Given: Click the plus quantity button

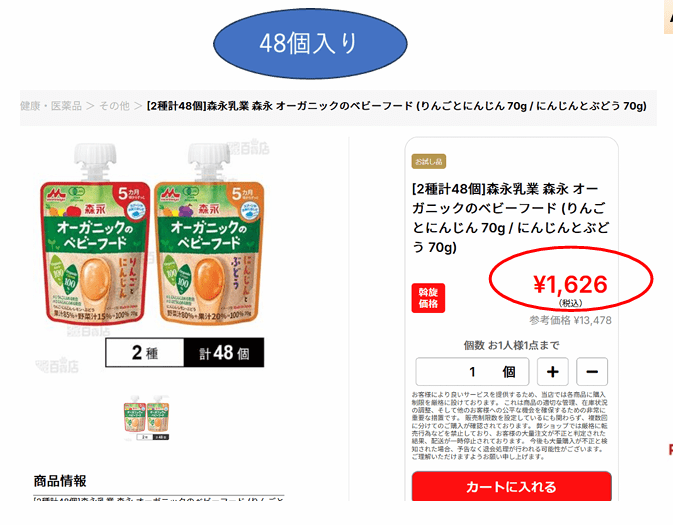Looking at the screenshot, I should 552,372.
